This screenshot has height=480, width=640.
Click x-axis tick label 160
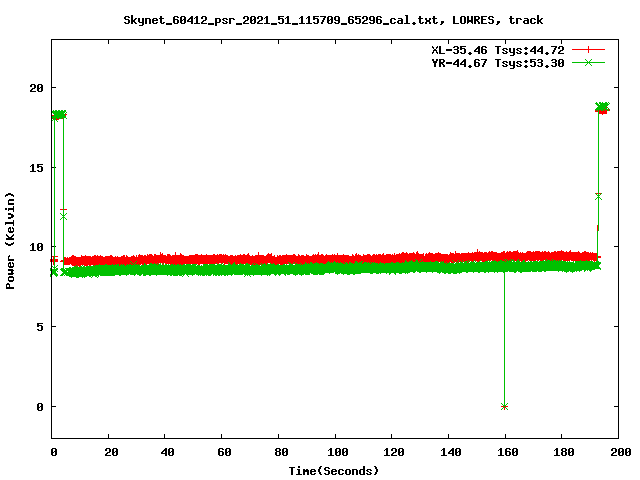pyautogui.click(x=507, y=452)
